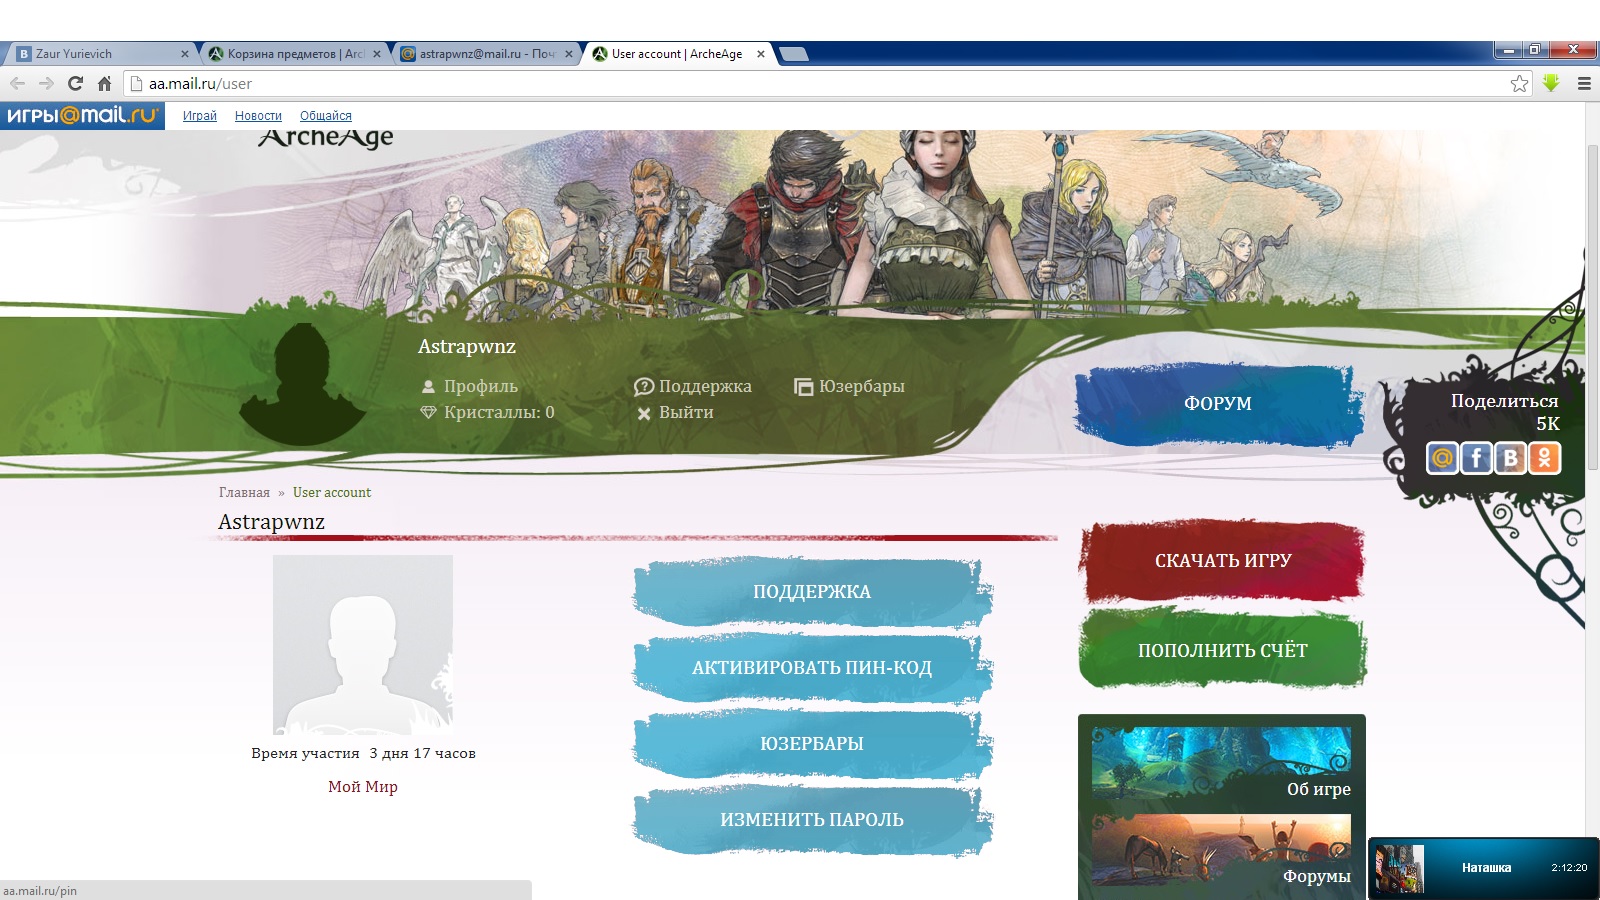Bookmark this page with the star icon
The image size is (1600, 900).
(x=1519, y=84)
